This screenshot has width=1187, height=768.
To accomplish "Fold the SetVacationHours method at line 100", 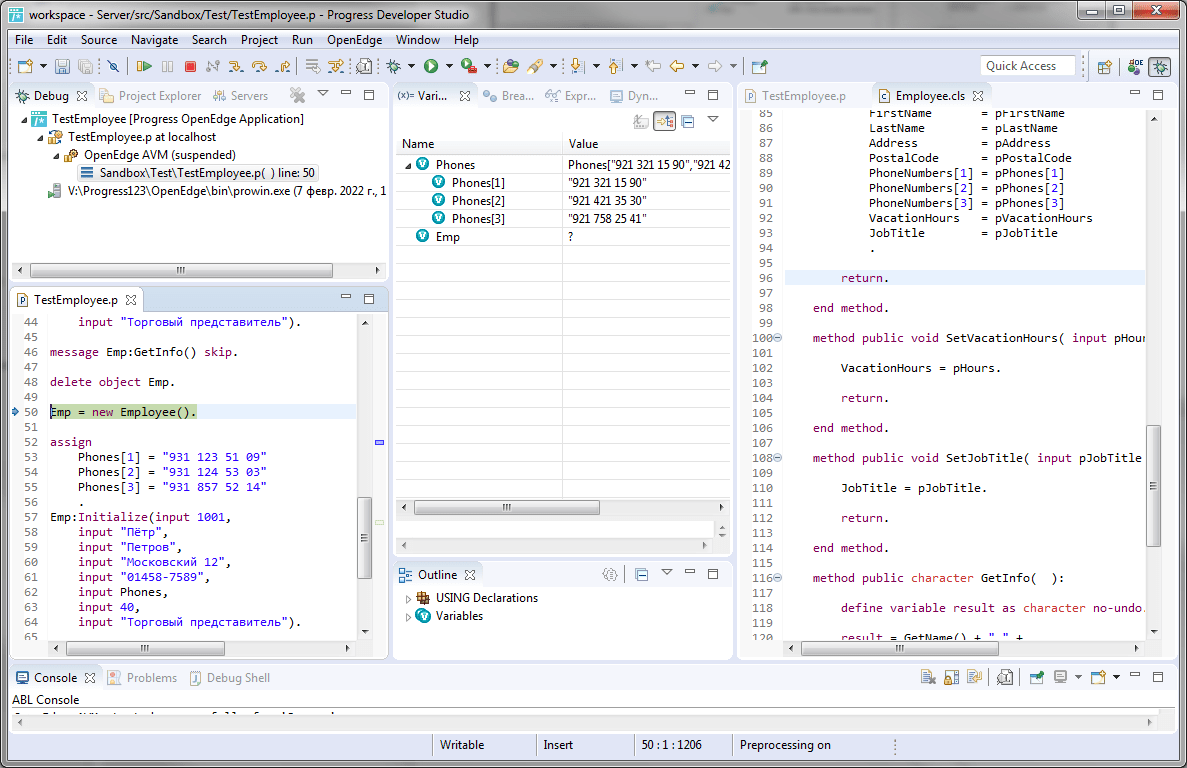I will tap(777, 338).
